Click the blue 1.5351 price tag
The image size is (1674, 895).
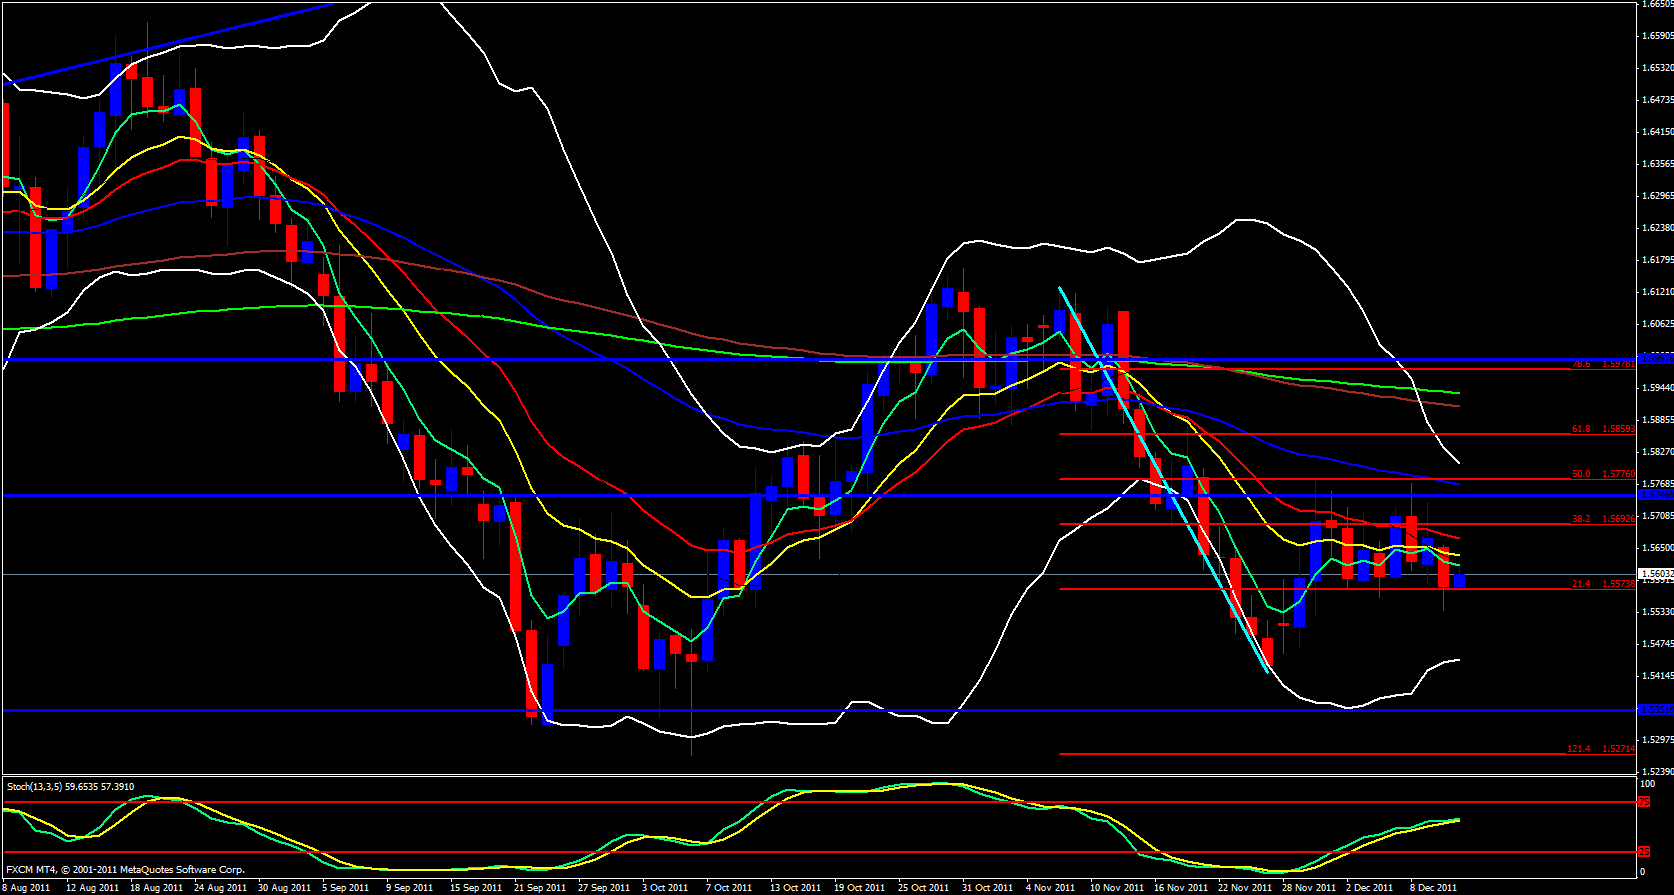[x=1656, y=710]
